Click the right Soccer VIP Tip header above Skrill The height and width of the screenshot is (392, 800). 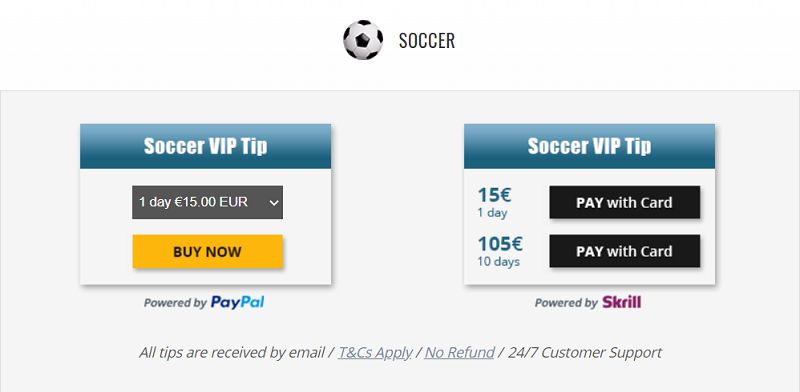pos(589,146)
